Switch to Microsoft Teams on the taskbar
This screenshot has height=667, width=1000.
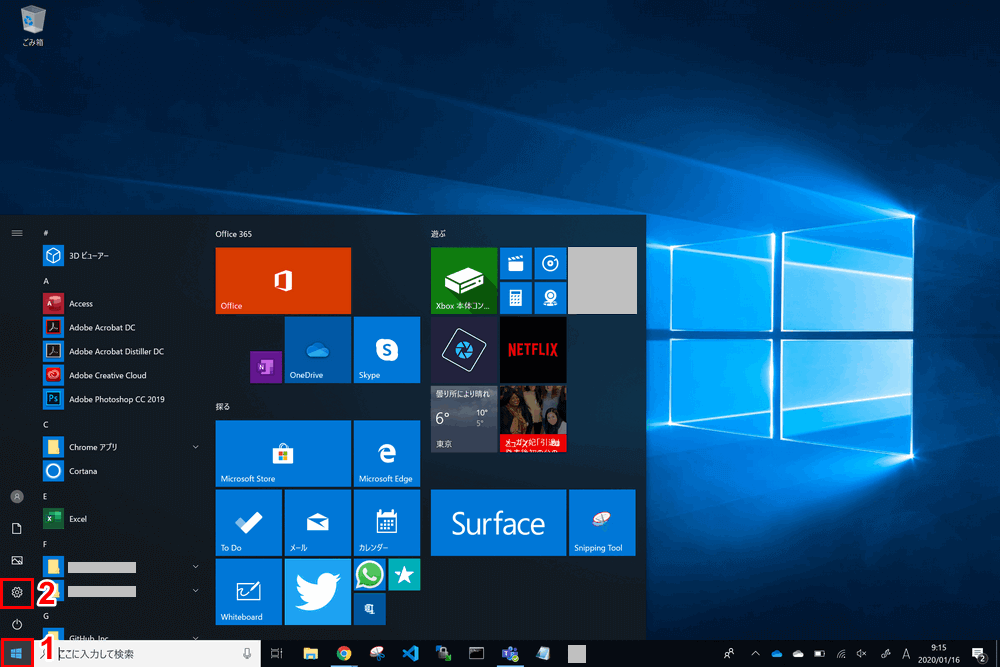click(510, 654)
